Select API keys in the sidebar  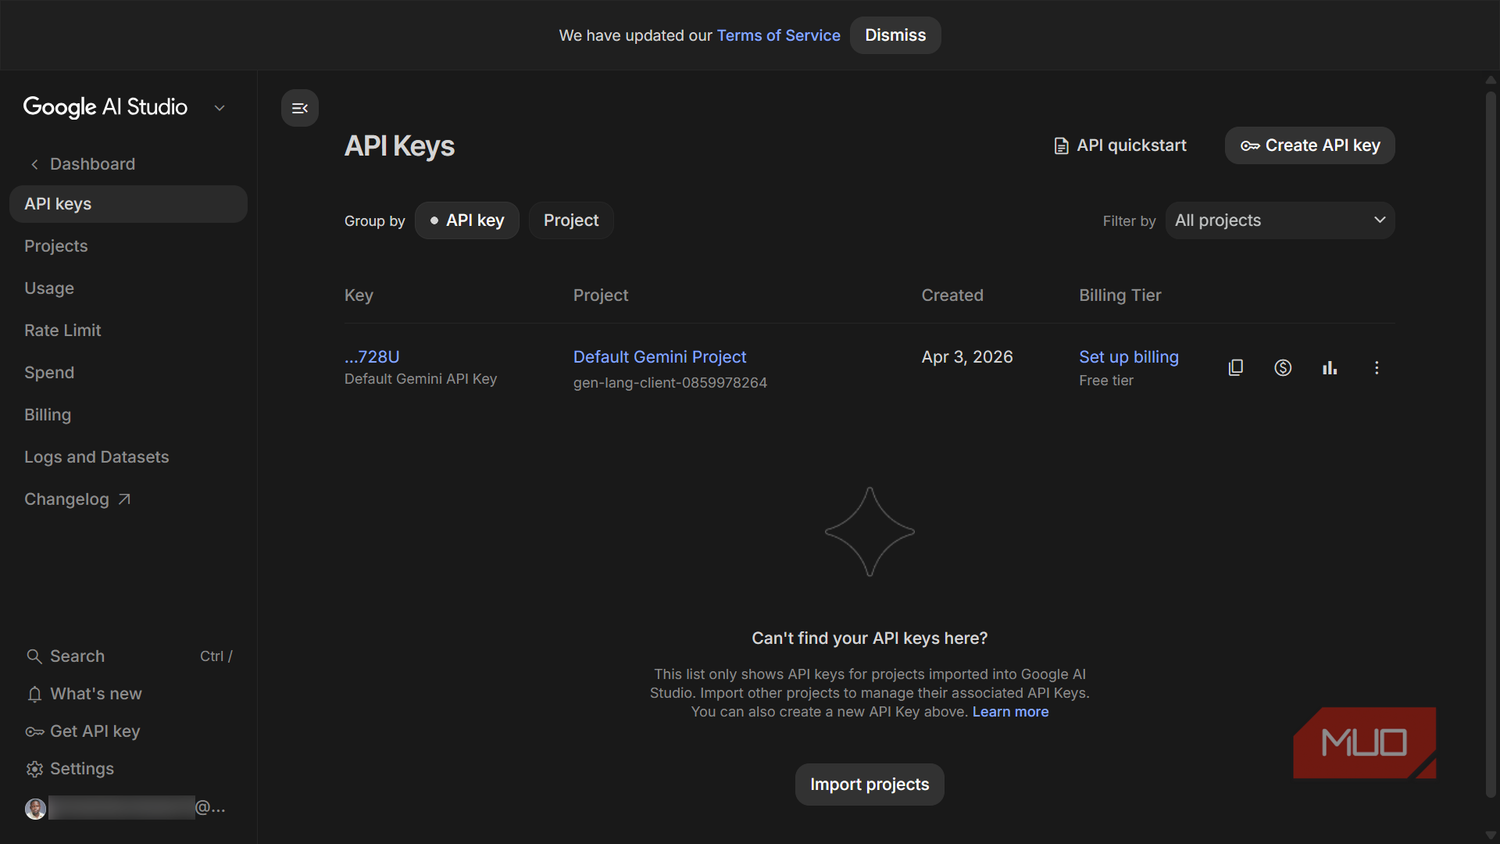[128, 204]
